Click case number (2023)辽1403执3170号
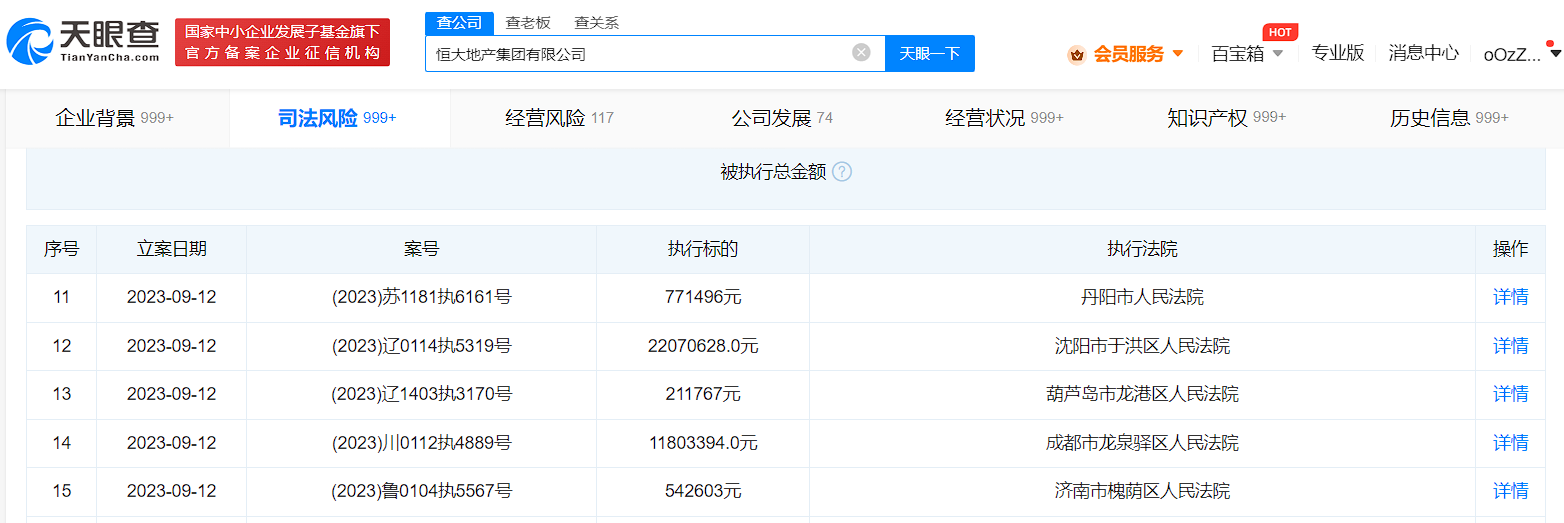Image resolution: width=1564 pixels, height=523 pixels. [422, 394]
